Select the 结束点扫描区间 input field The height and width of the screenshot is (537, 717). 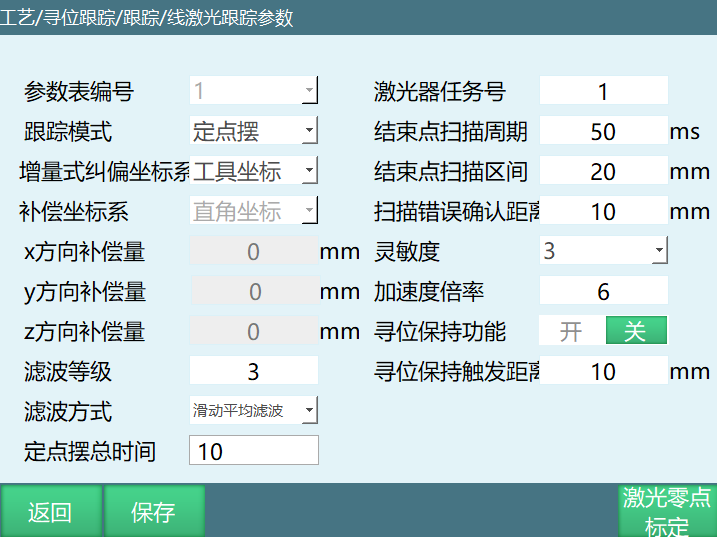click(603, 171)
